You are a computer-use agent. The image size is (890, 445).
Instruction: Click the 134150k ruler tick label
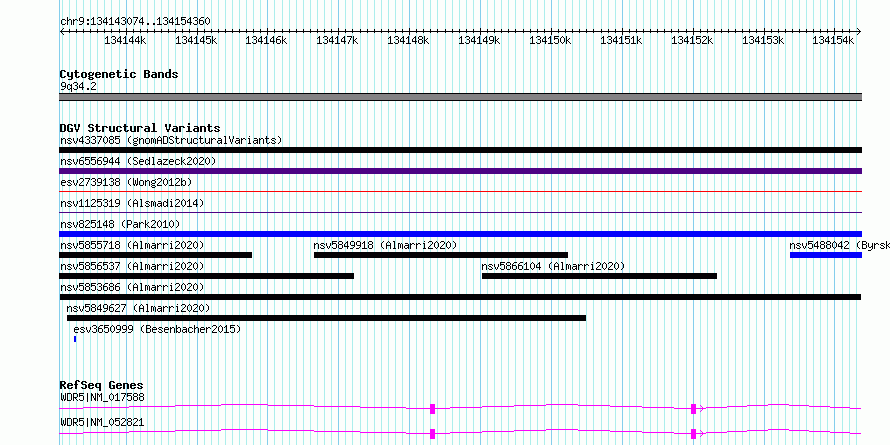(x=551, y=40)
